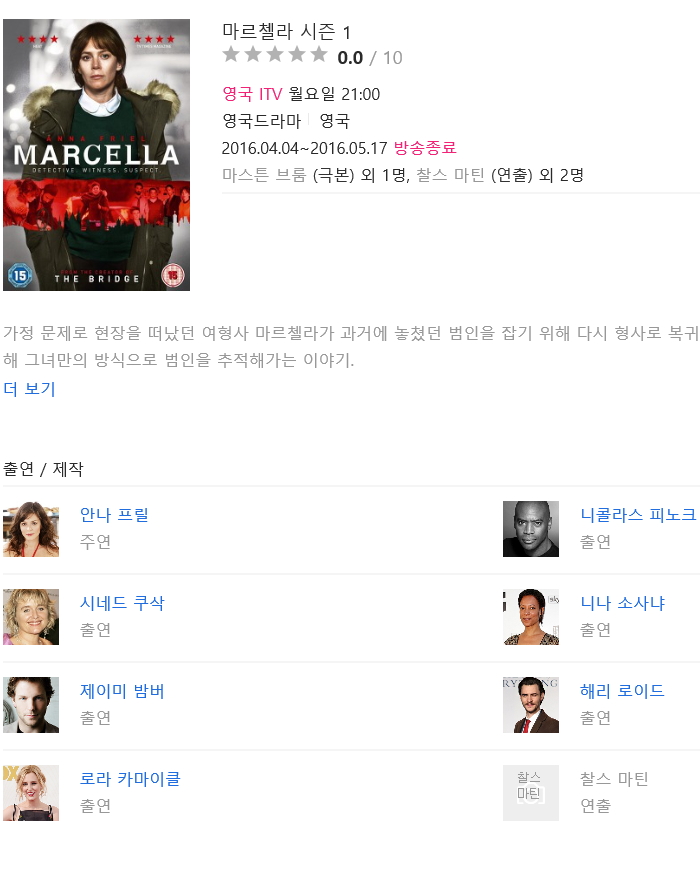The width and height of the screenshot is (700, 873).
Task: Click the 찰스 마틴 placeholder image
Action: pos(531,793)
